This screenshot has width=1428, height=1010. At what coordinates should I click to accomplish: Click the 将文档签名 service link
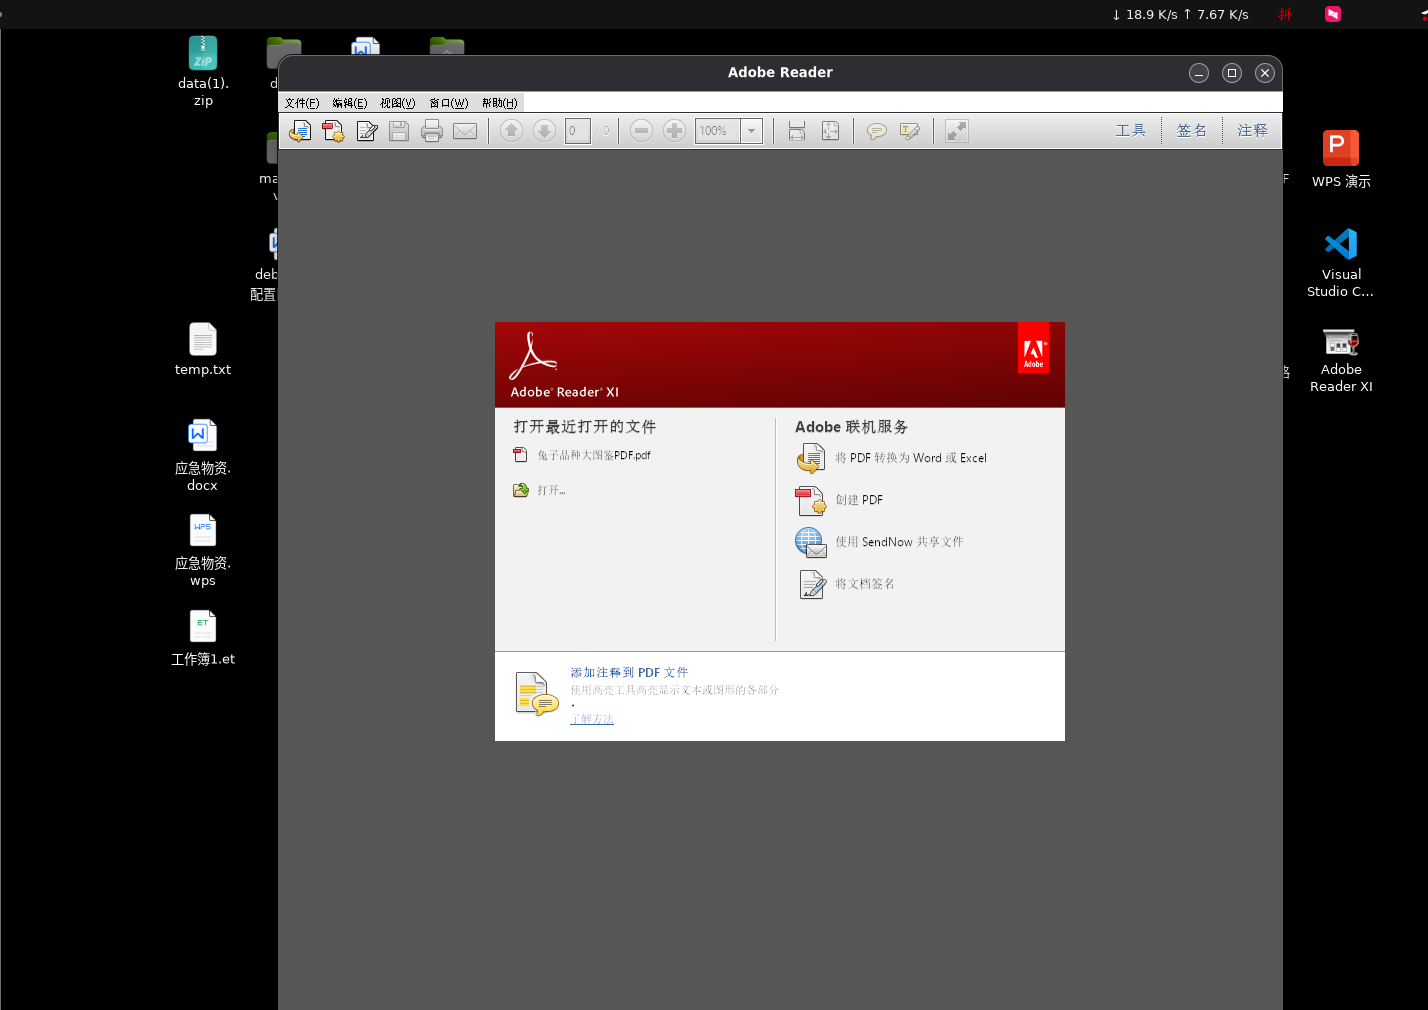[865, 584]
